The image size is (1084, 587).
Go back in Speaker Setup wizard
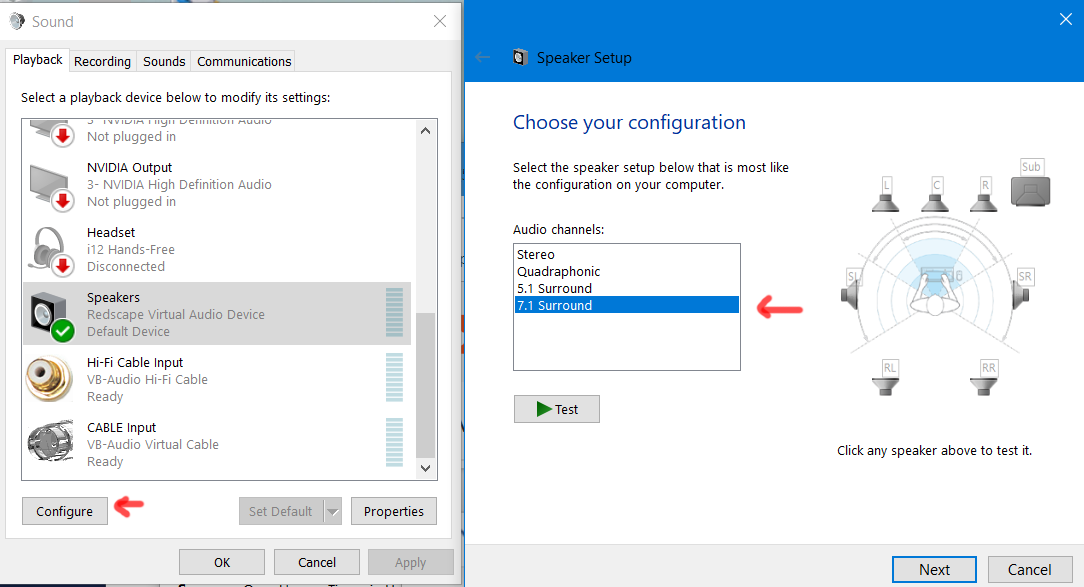[x=483, y=57]
